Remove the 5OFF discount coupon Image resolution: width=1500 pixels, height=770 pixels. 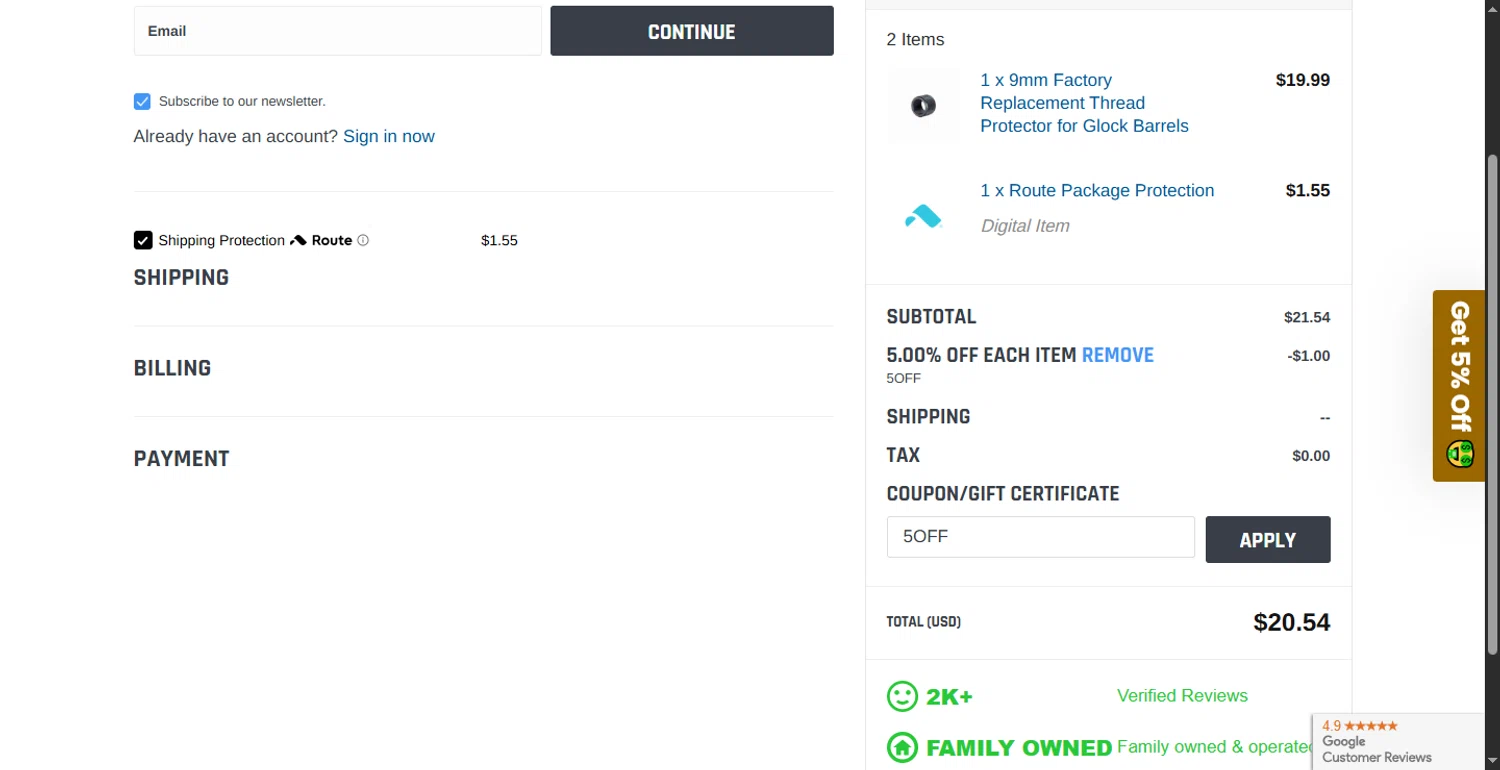coord(1117,355)
